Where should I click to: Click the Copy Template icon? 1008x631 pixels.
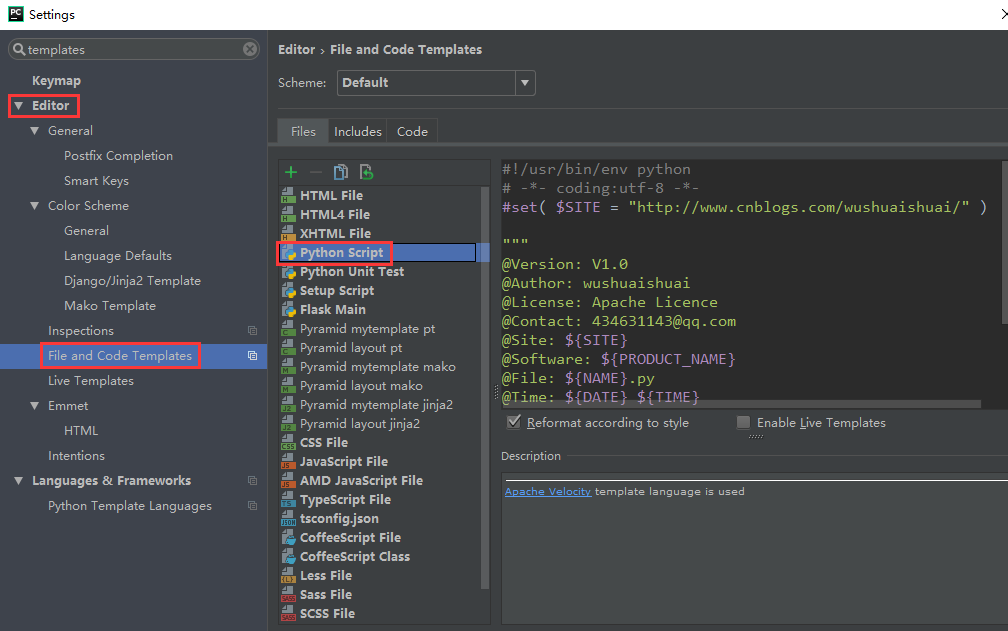click(341, 172)
